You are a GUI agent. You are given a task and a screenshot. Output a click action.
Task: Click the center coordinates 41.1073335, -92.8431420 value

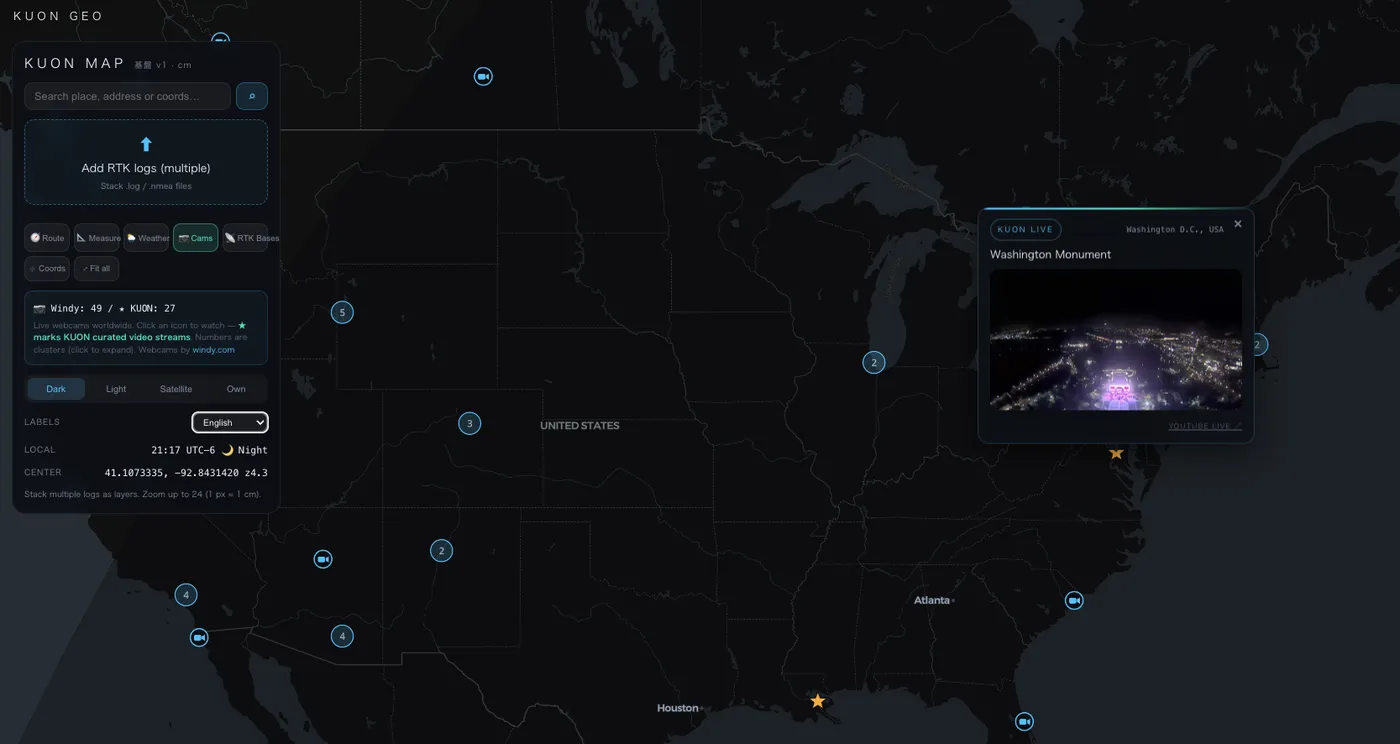click(x=186, y=473)
